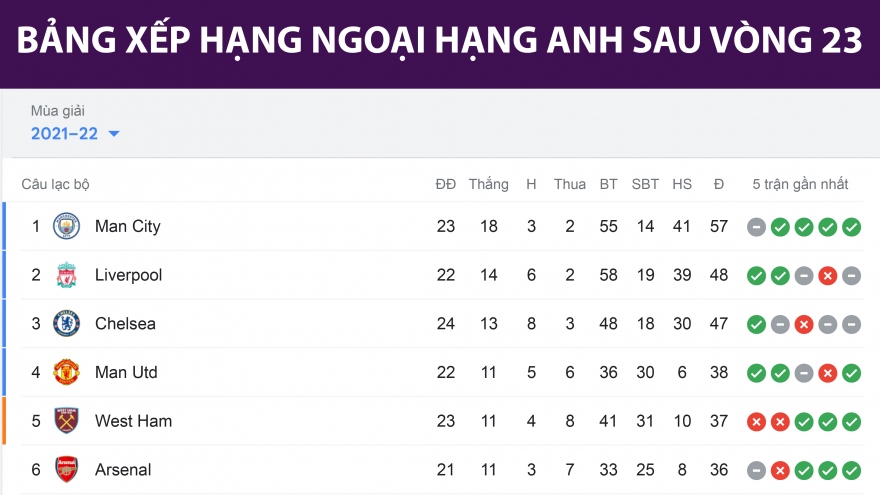Click the Arsenal club crest

coord(66,470)
